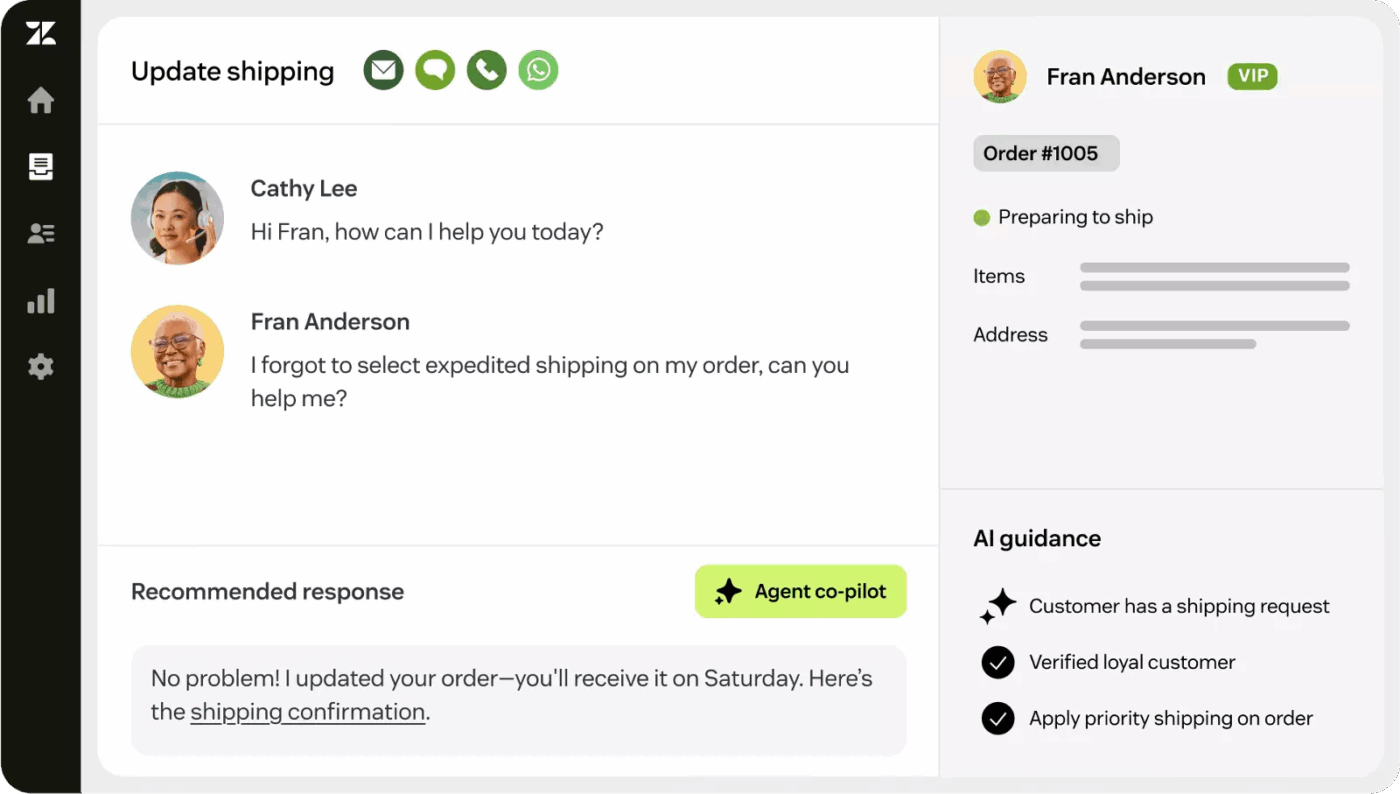The image size is (1400, 794).
Task: Click the Zendesk logo in the sidebar
Action: (40, 32)
